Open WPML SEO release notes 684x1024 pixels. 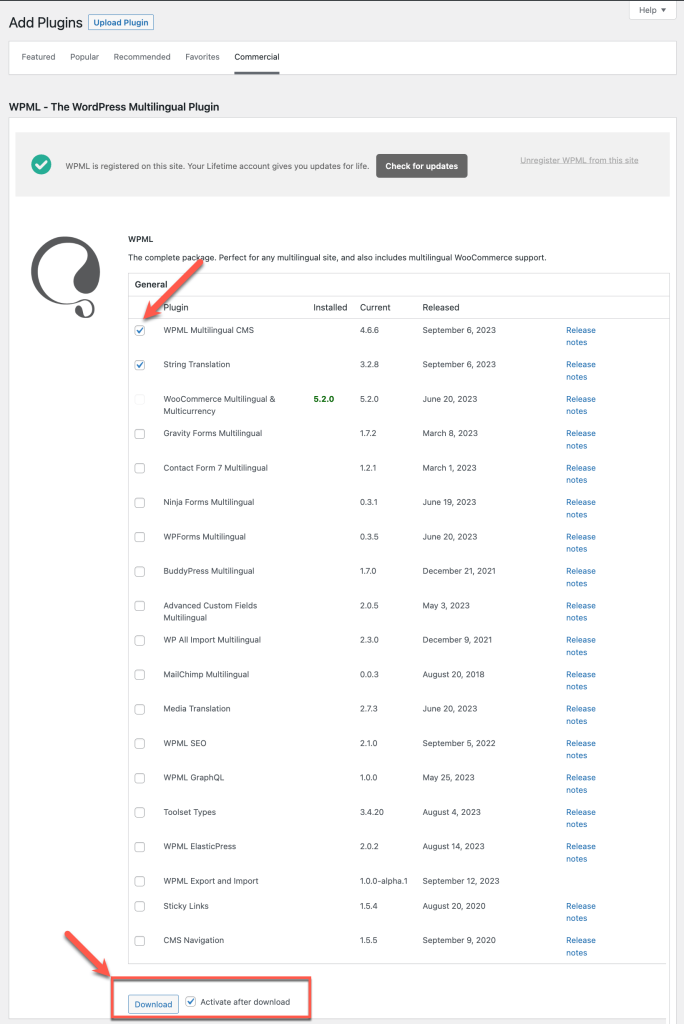pos(581,750)
